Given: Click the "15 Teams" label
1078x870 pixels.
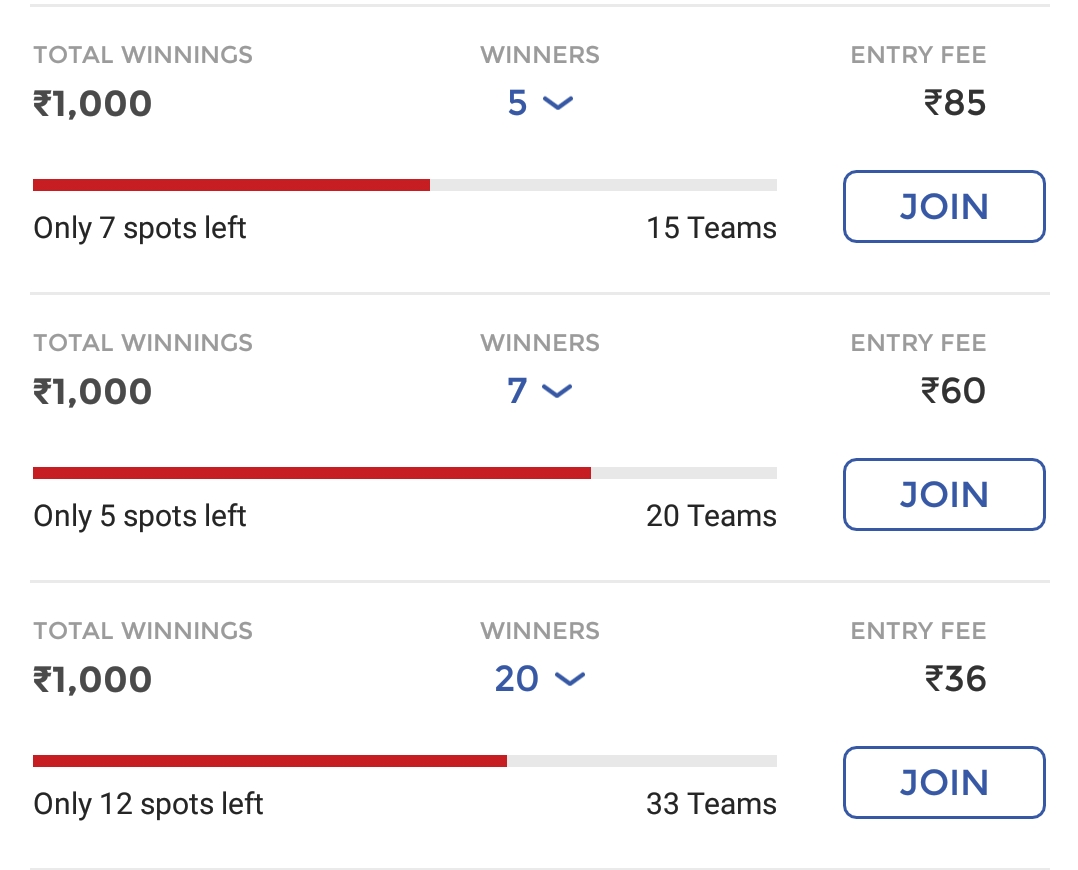Looking at the screenshot, I should [x=711, y=228].
